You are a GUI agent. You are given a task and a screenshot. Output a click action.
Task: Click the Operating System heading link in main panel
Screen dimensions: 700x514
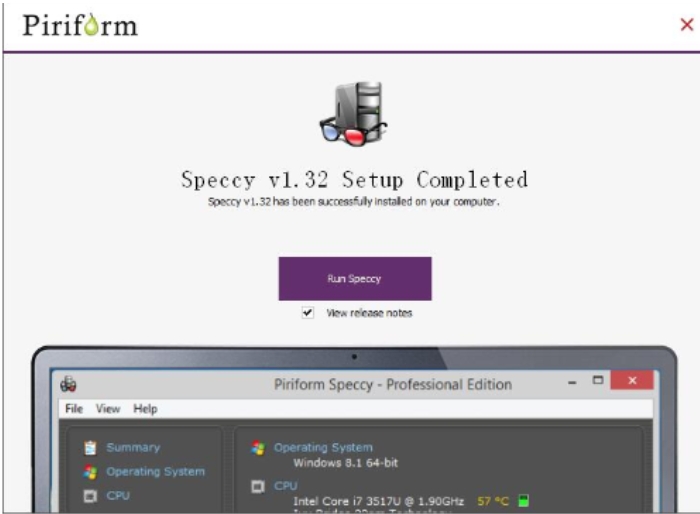tap(323, 447)
